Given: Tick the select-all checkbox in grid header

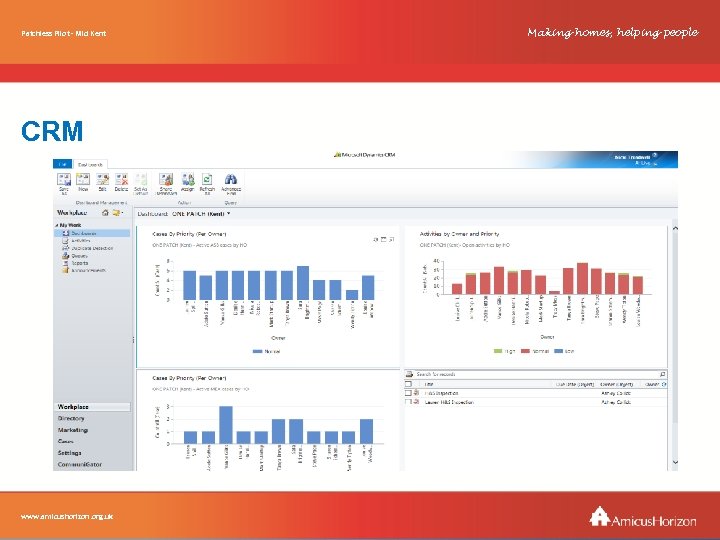Looking at the screenshot, I should pyautogui.click(x=408, y=384).
